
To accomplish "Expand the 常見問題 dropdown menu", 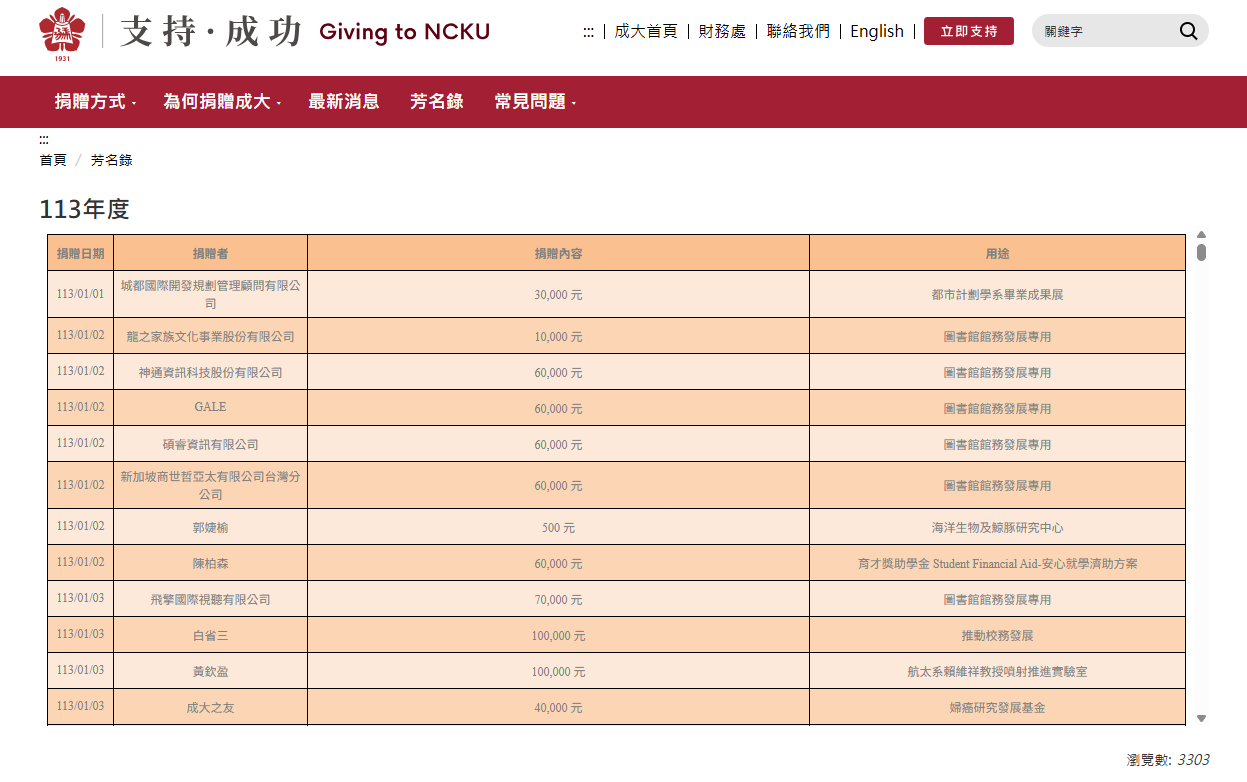I will pos(535,101).
